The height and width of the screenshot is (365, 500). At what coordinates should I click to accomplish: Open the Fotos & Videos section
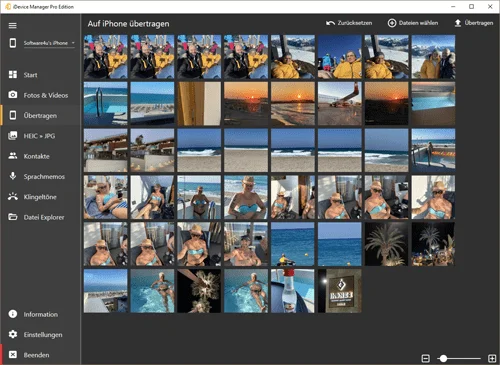[x=46, y=95]
